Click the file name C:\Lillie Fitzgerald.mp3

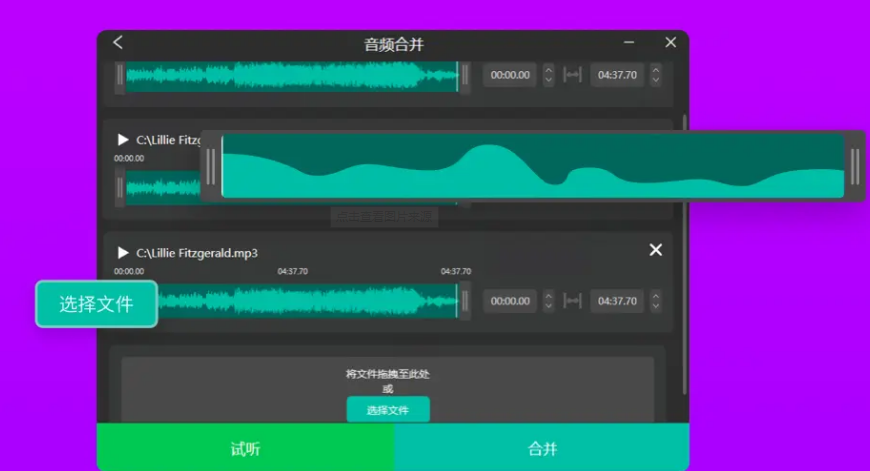pyautogui.click(x=197, y=253)
